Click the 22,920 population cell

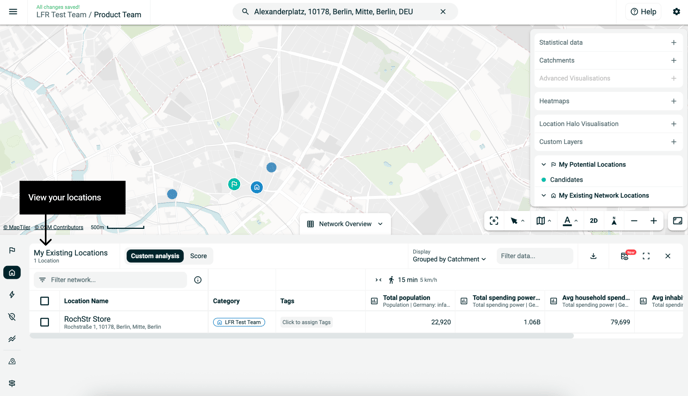[x=441, y=322]
